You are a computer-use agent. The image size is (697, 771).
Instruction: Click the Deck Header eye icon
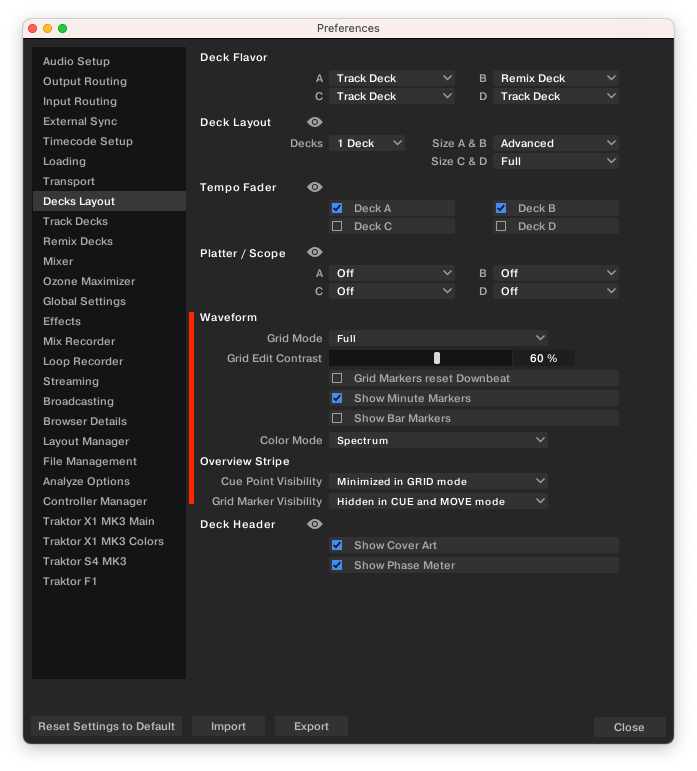(315, 524)
